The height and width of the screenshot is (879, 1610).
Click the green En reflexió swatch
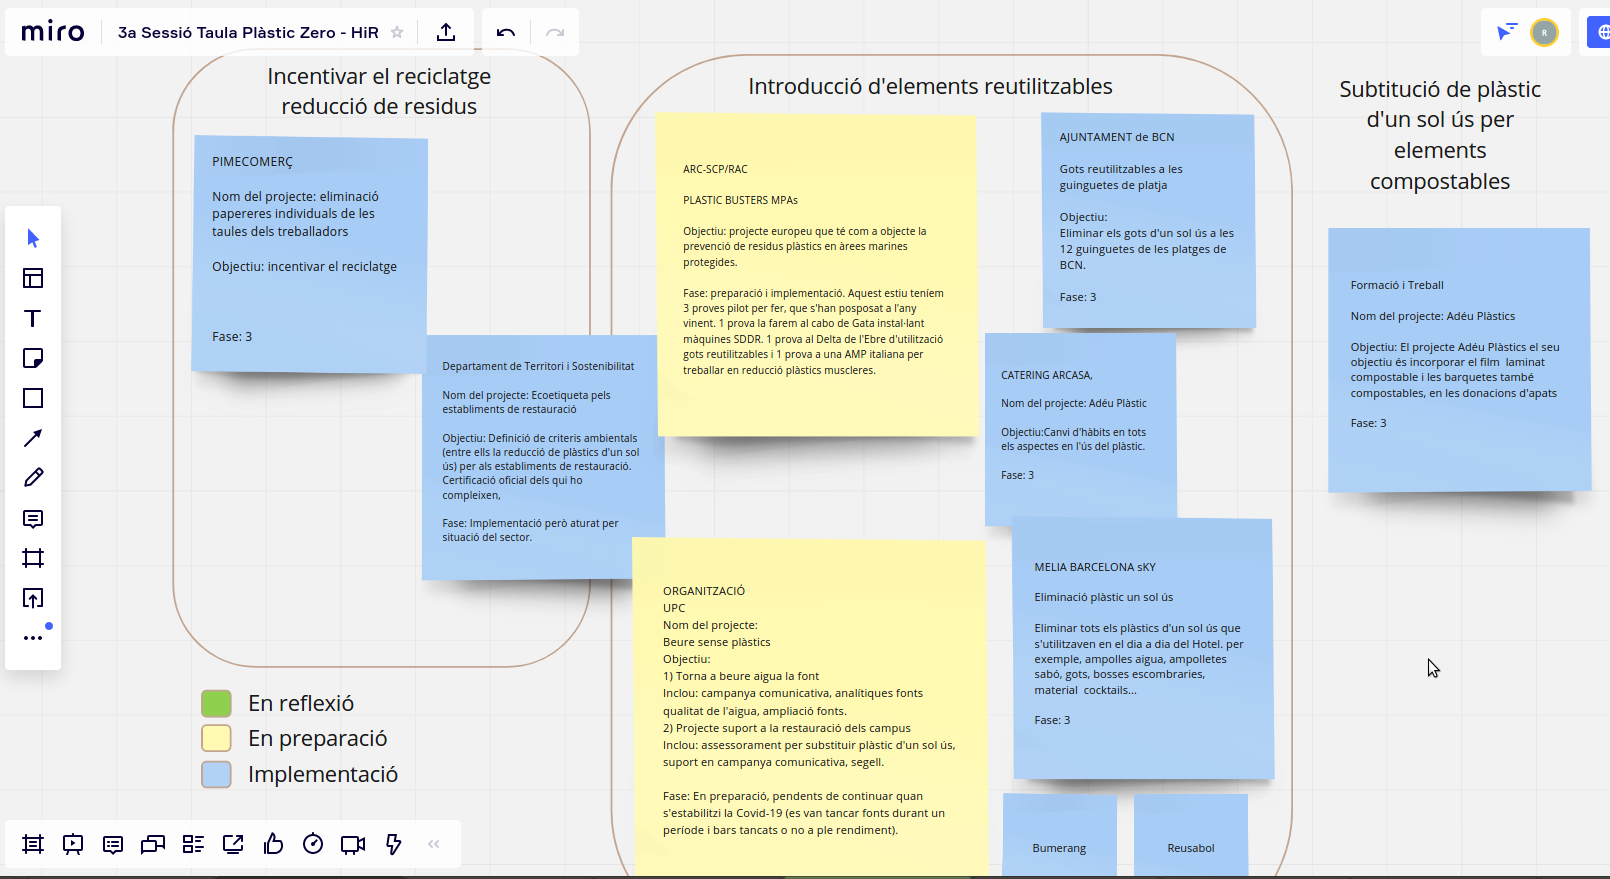click(x=216, y=703)
